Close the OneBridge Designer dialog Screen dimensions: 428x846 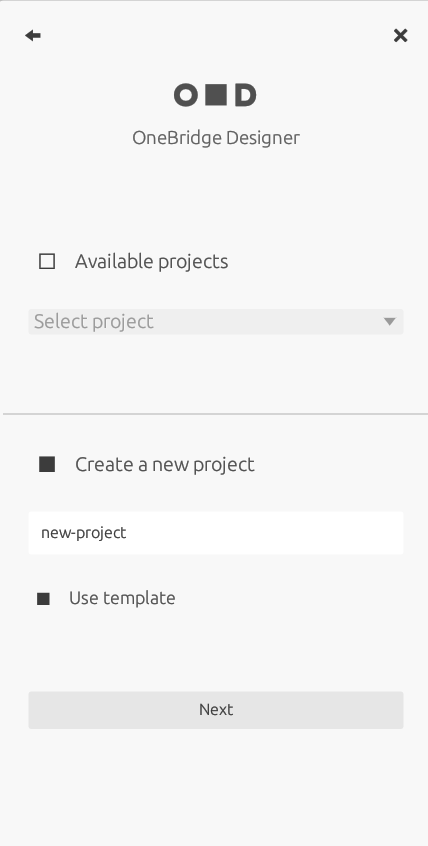pos(400,36)
